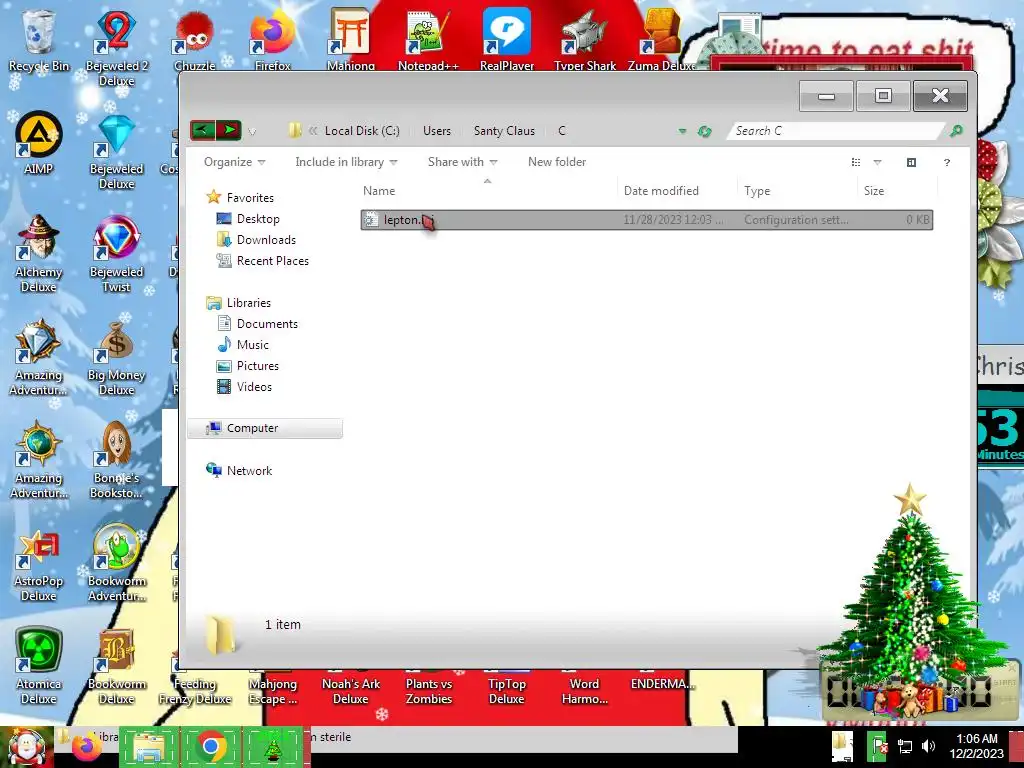Toggle the preview pane button
This screenshot has height=768, width=1024.
tap(912, 162)
